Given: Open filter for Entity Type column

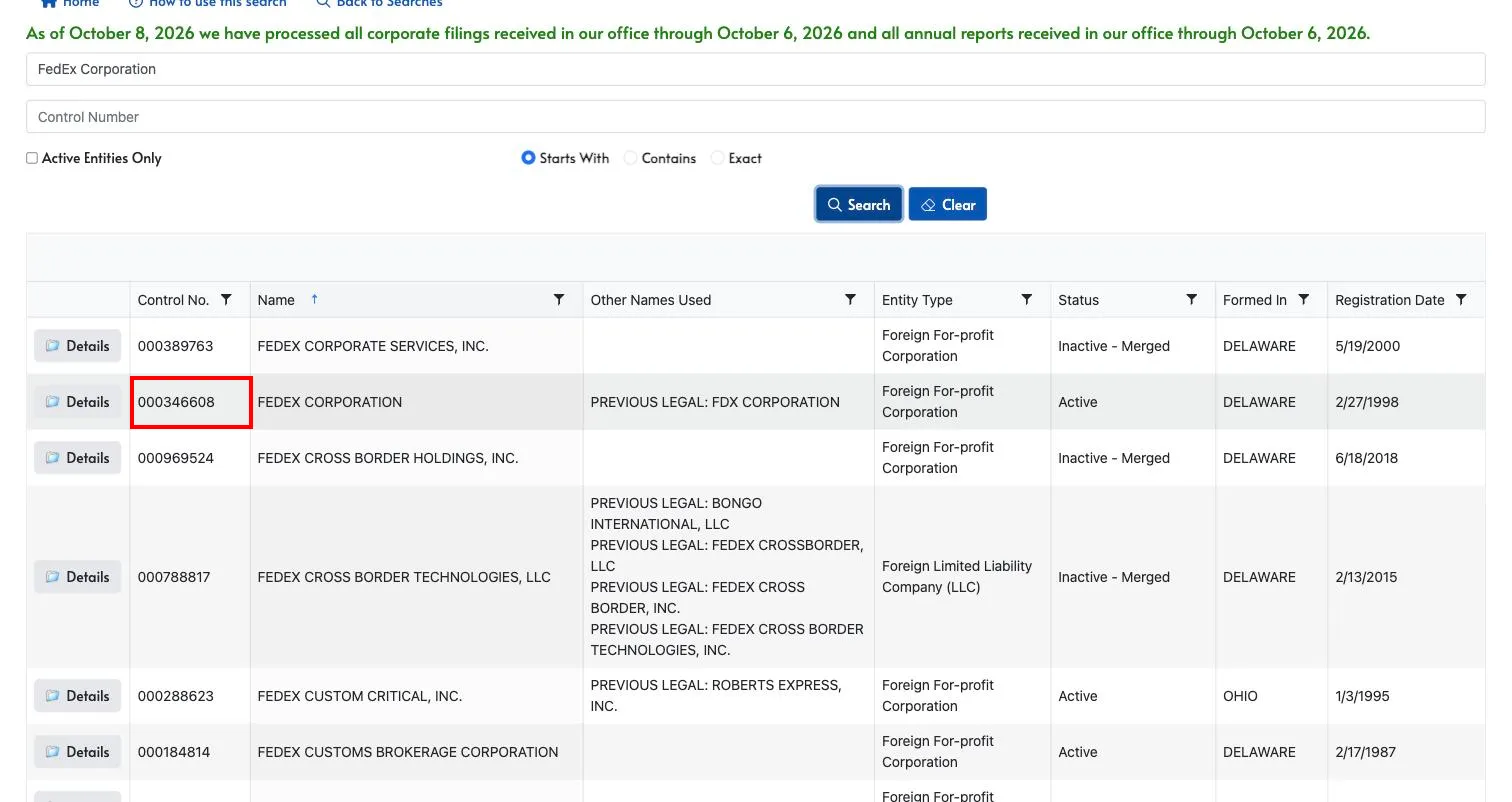Looking at the screenshot, I should [x=1026, y=300].
